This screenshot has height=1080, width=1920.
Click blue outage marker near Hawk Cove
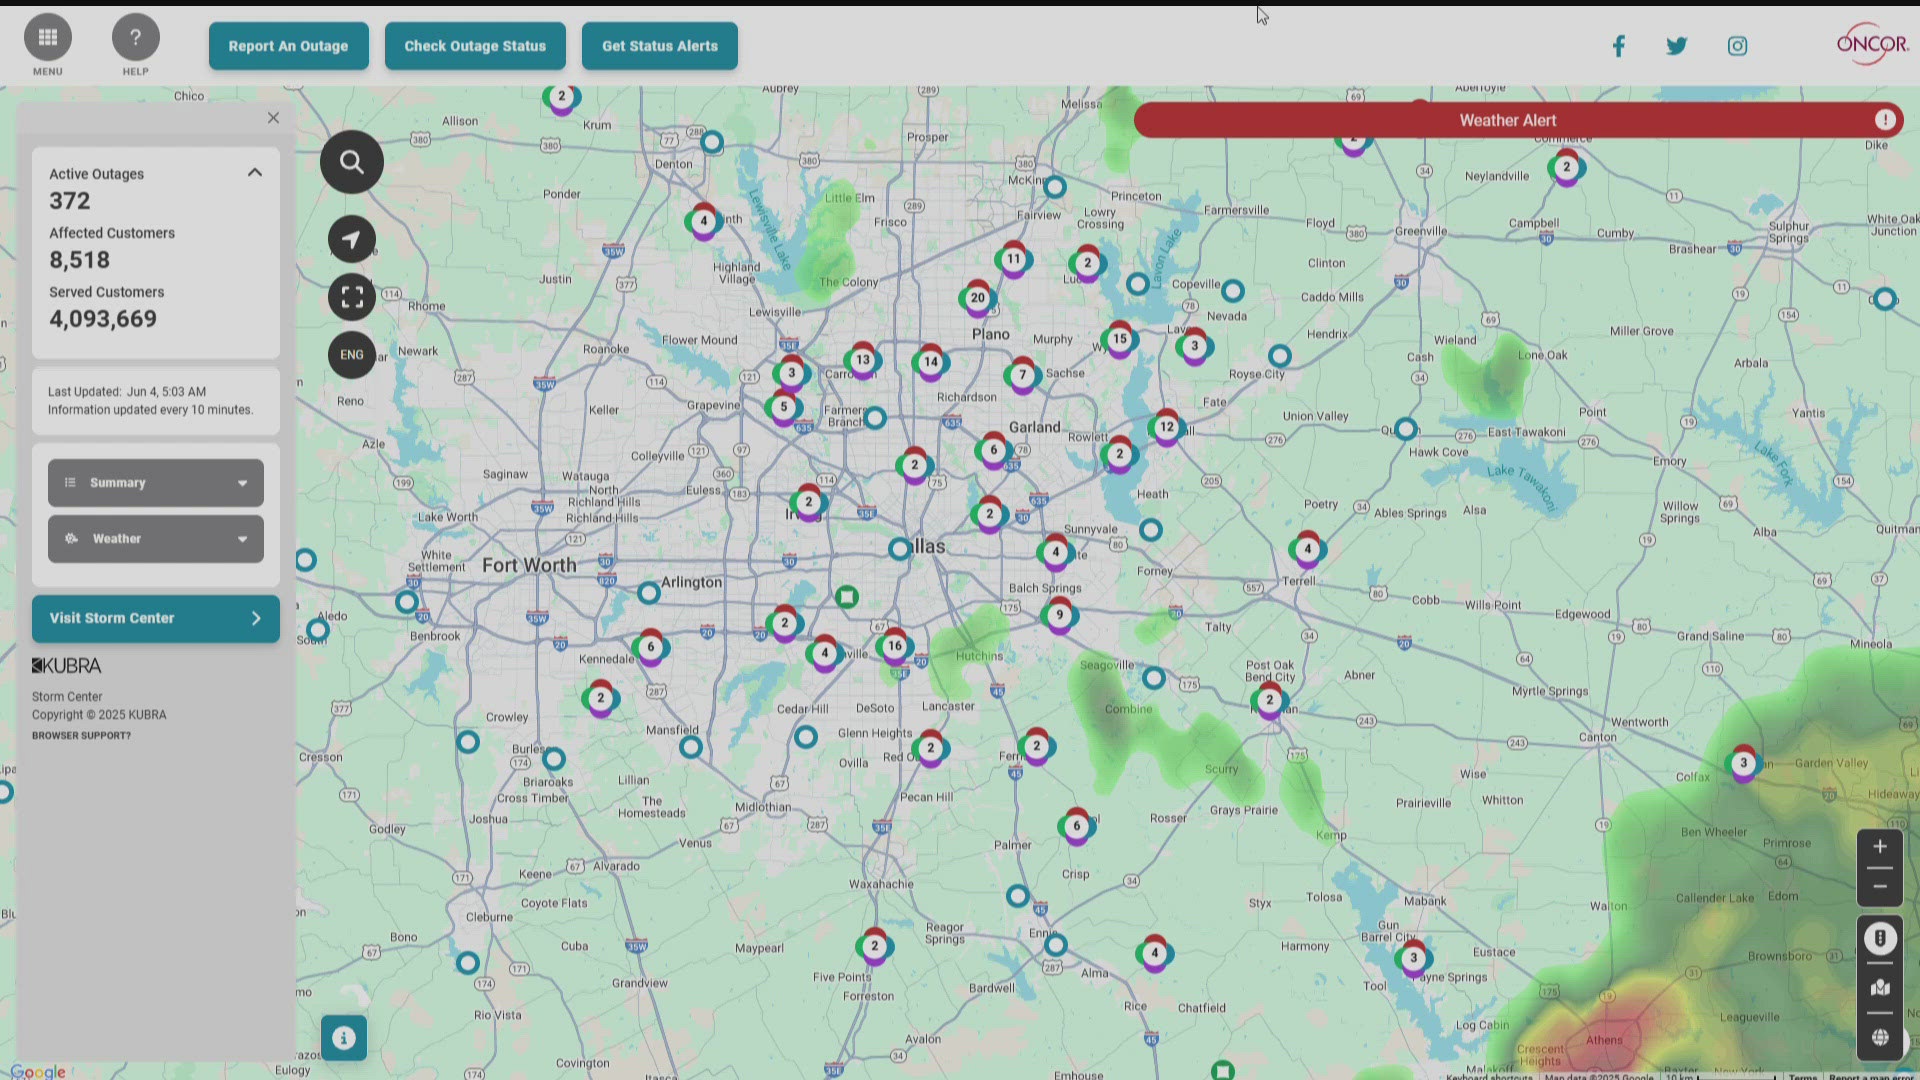[x=1406, y=429]
